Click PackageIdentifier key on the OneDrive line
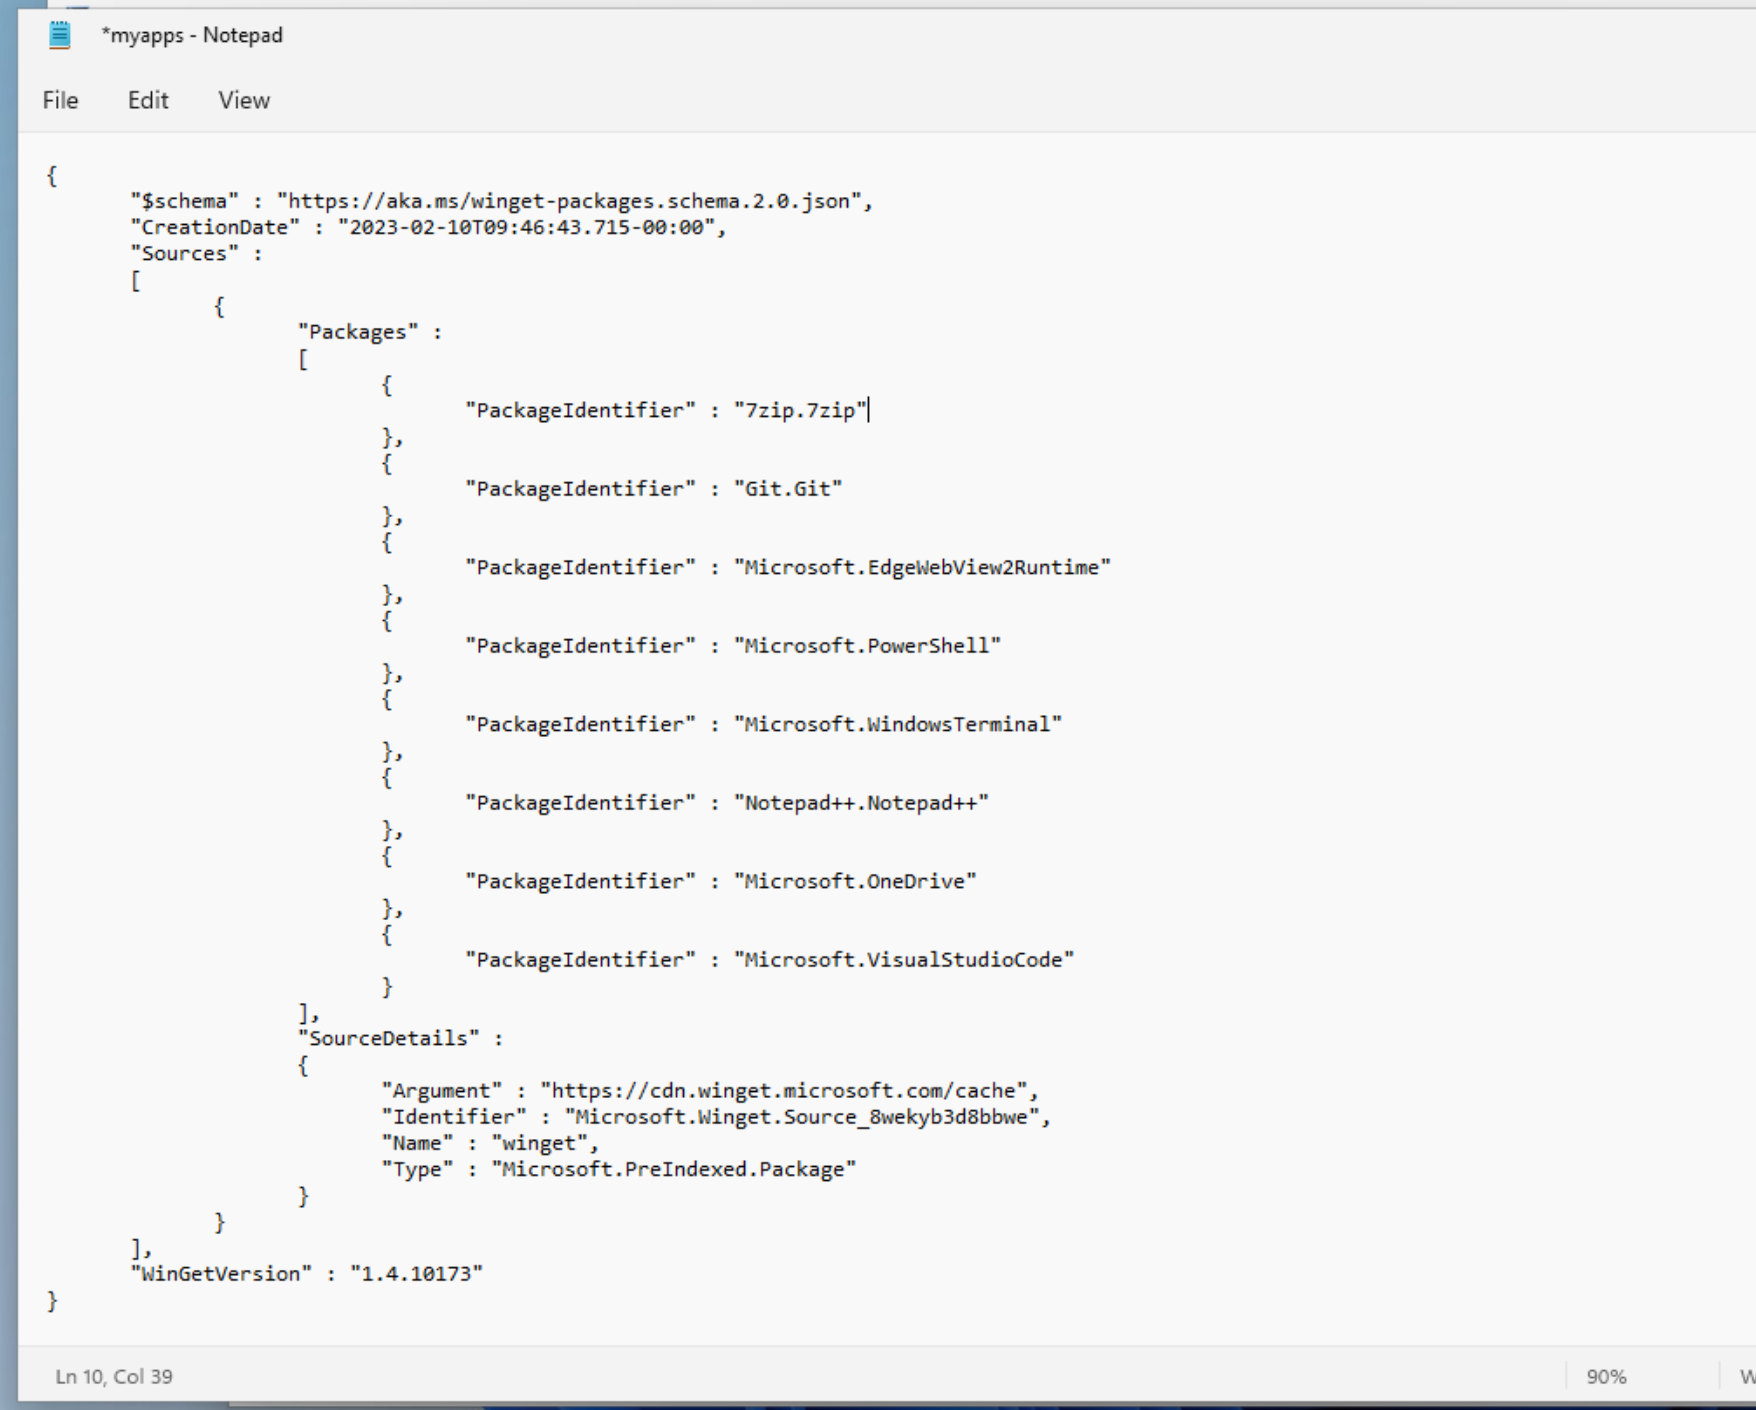1756x1410 pixels. 580,881
